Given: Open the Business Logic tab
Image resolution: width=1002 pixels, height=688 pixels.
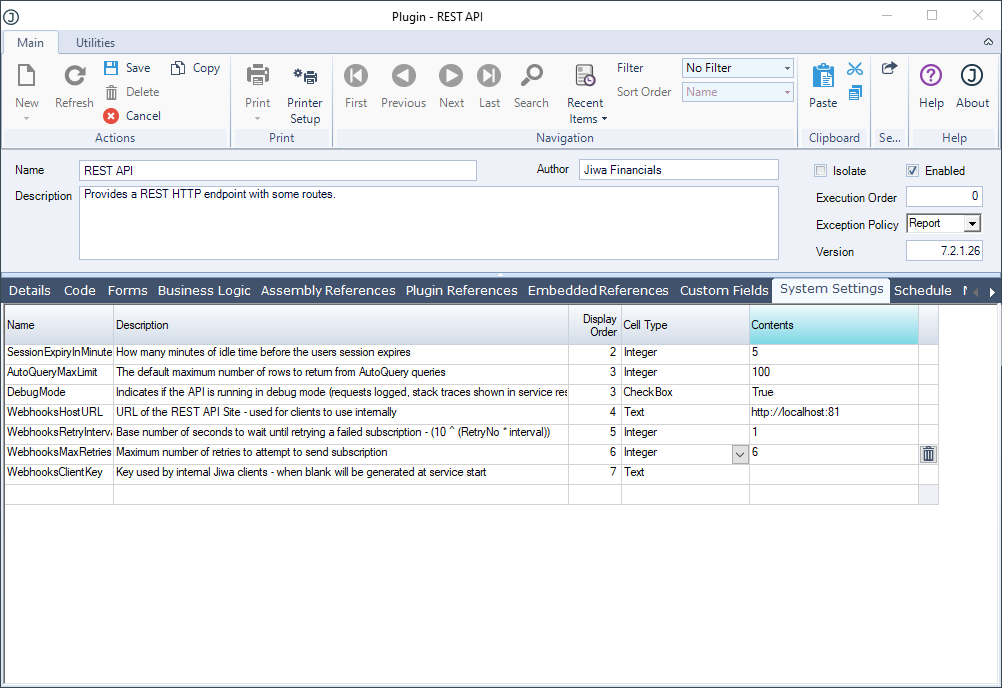Looking at the screenshot, I should pyautogui.click(x=204, y=291).
